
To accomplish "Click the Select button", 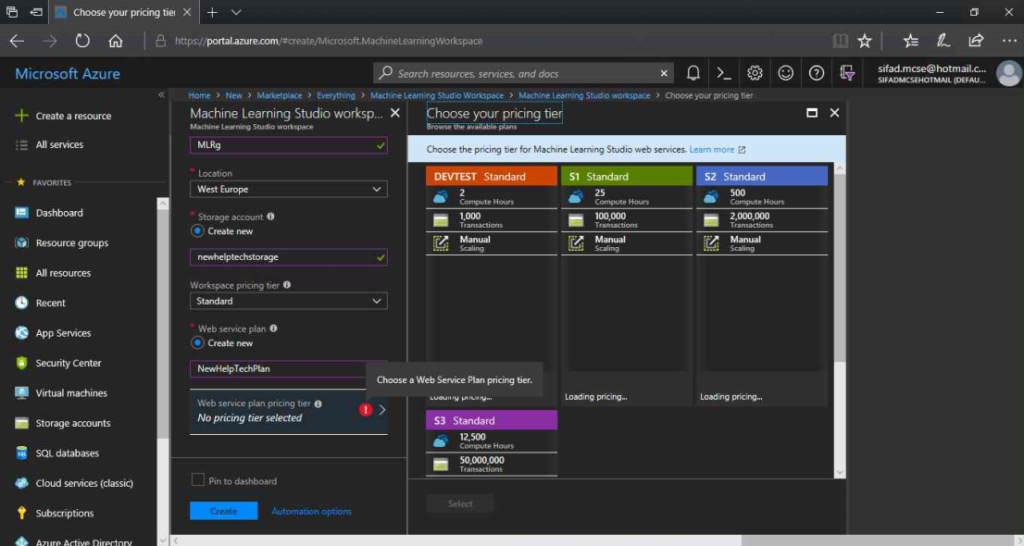I will point(460,504).
